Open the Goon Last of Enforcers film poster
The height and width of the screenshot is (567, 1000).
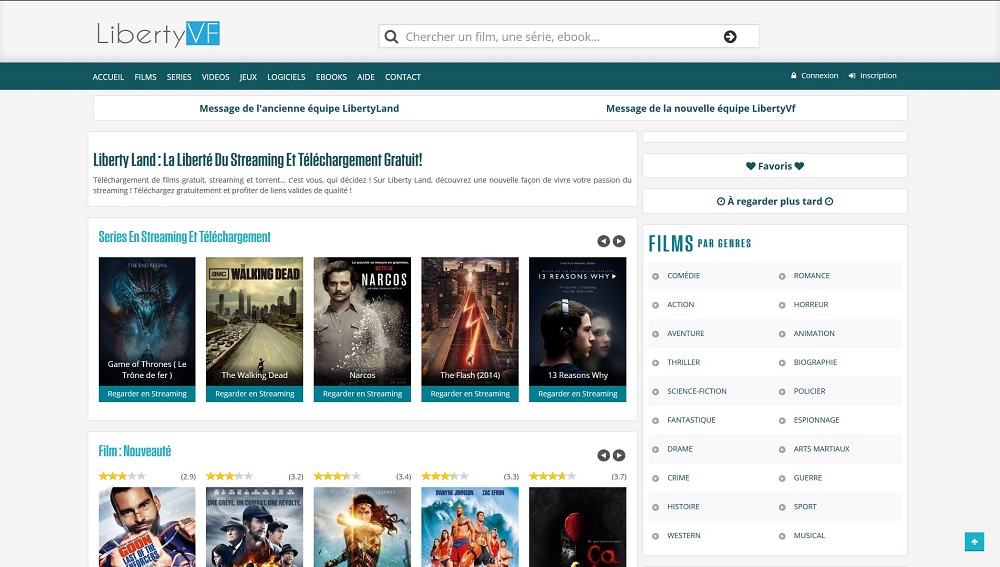click(147, 527)
